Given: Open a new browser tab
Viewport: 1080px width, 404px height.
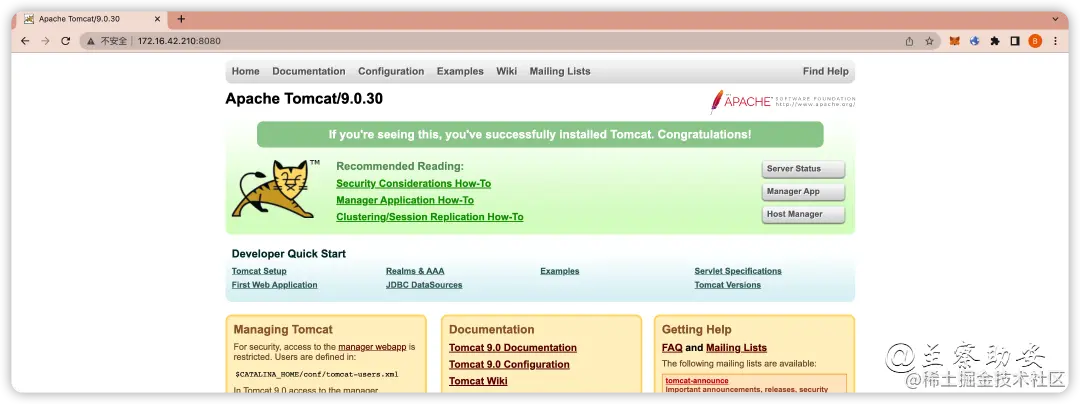Looking at the screenshot, I should pos(181,19).
